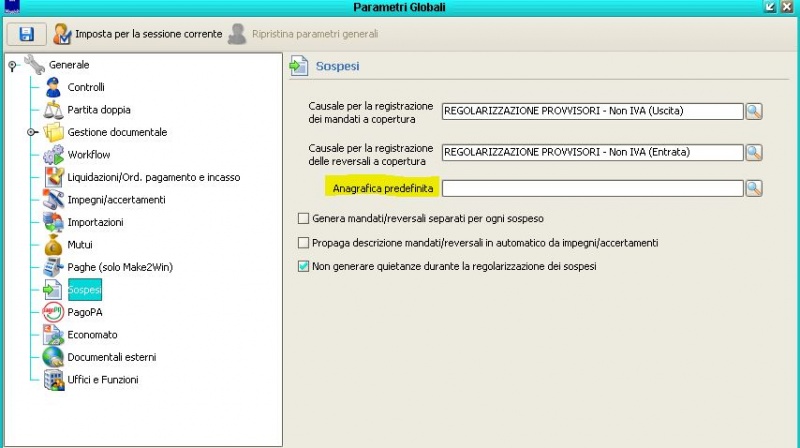This screenshot has width=800, height=448.
Task: Click the Sospesi document icon in tree
Action: 52,290
